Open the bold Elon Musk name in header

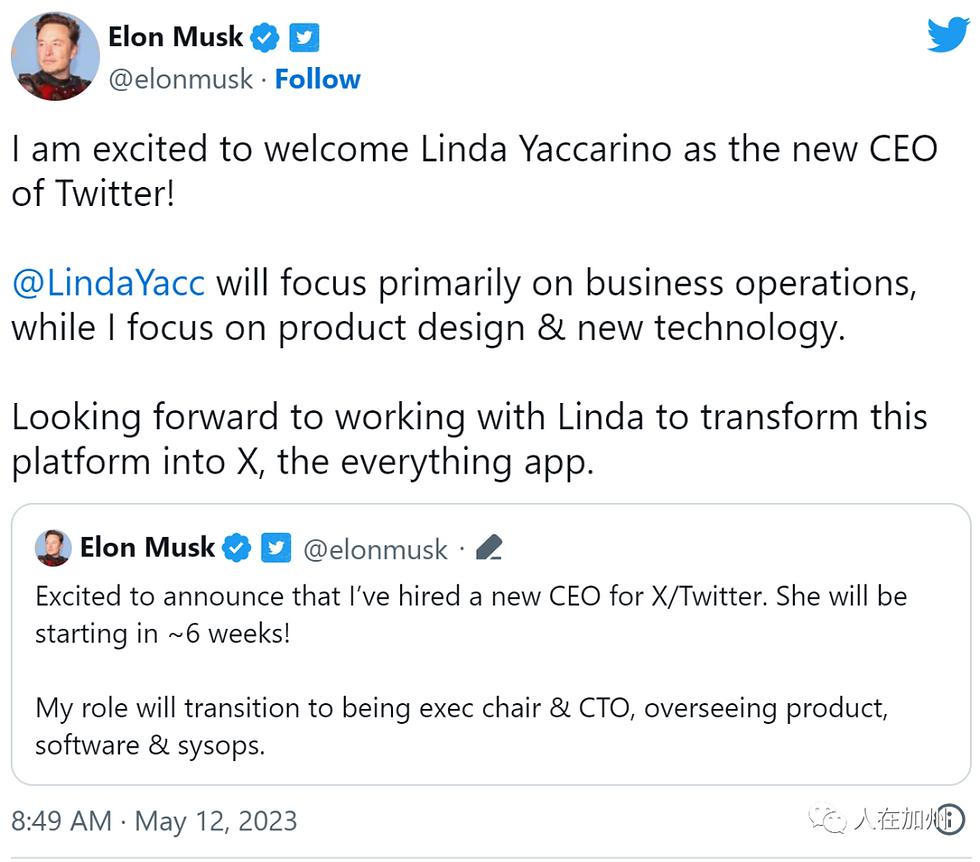click(x=175, y=38)
